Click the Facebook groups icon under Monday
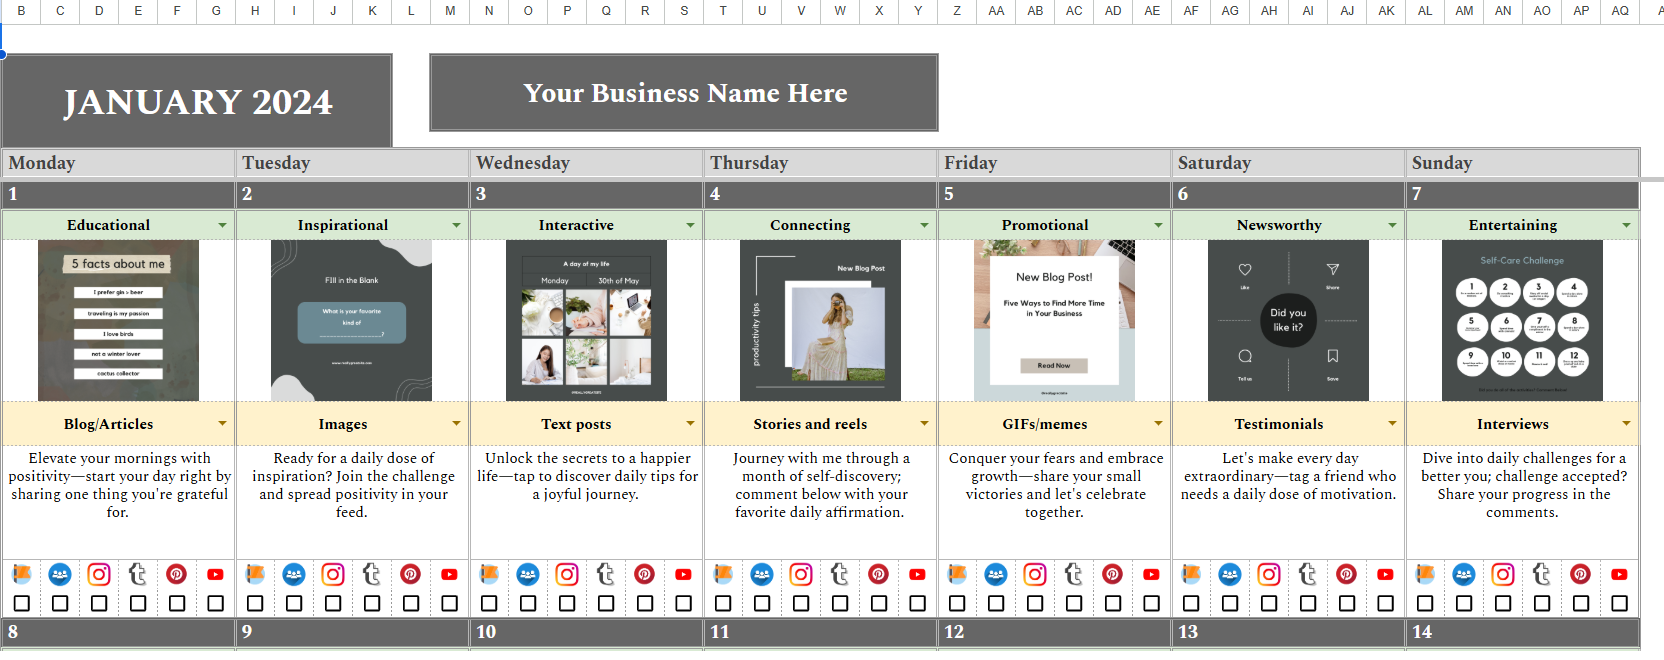The image size is (1664, 660). [x=60, y=574]
